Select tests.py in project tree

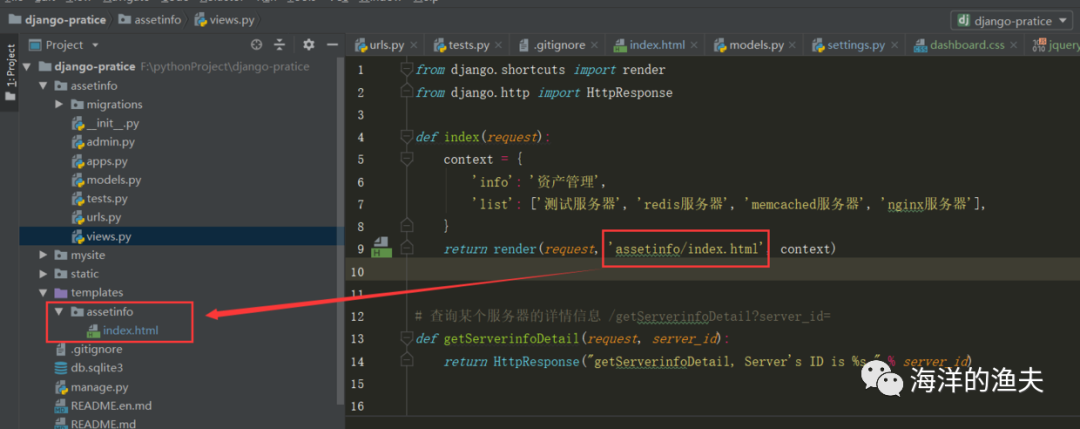(x=100, y=199)
